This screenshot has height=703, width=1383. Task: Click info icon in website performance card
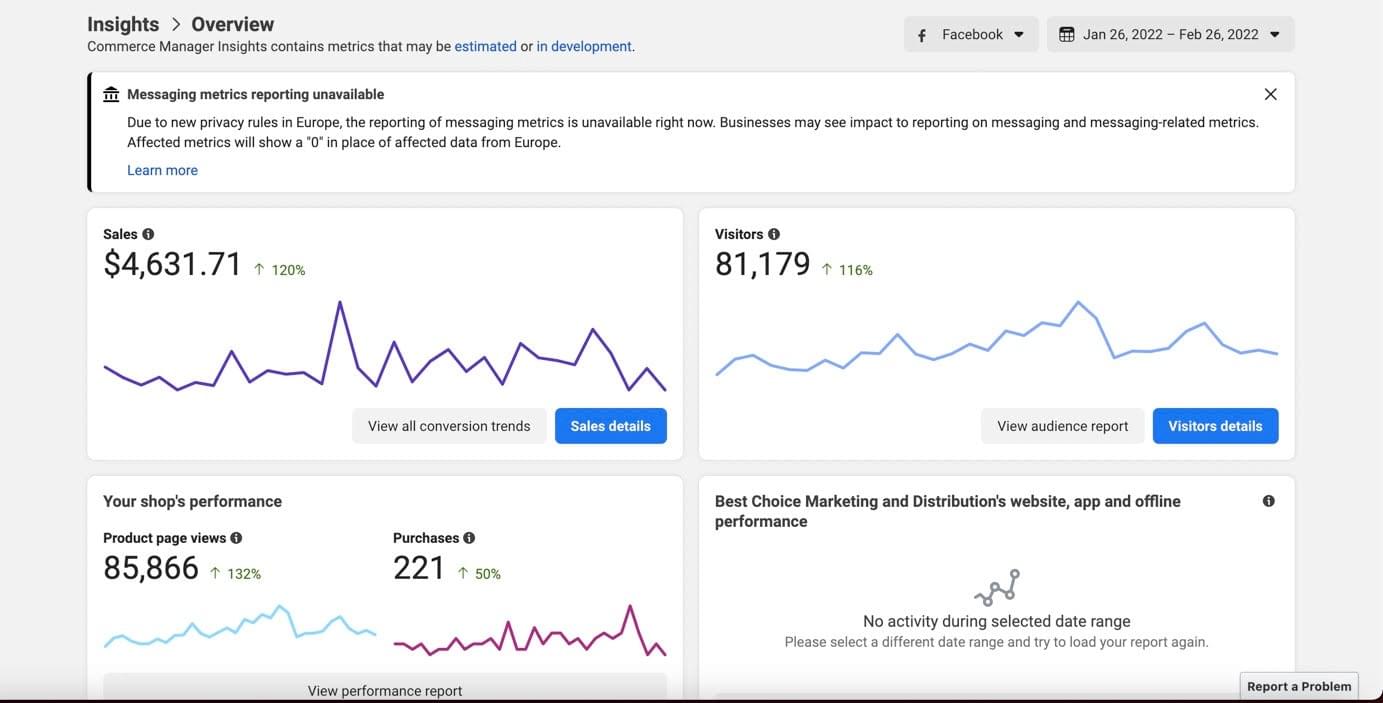(1268, 501)
